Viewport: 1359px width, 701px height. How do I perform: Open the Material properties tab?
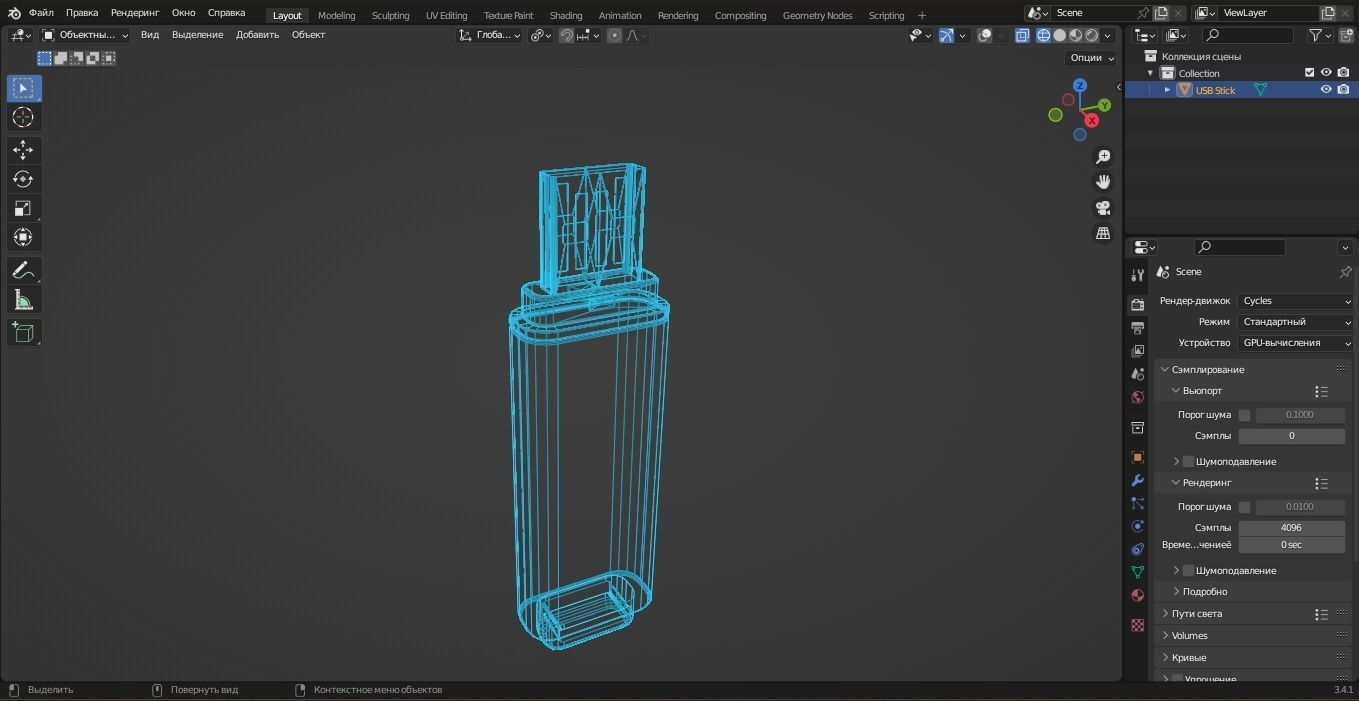(x=1137, y=595)
